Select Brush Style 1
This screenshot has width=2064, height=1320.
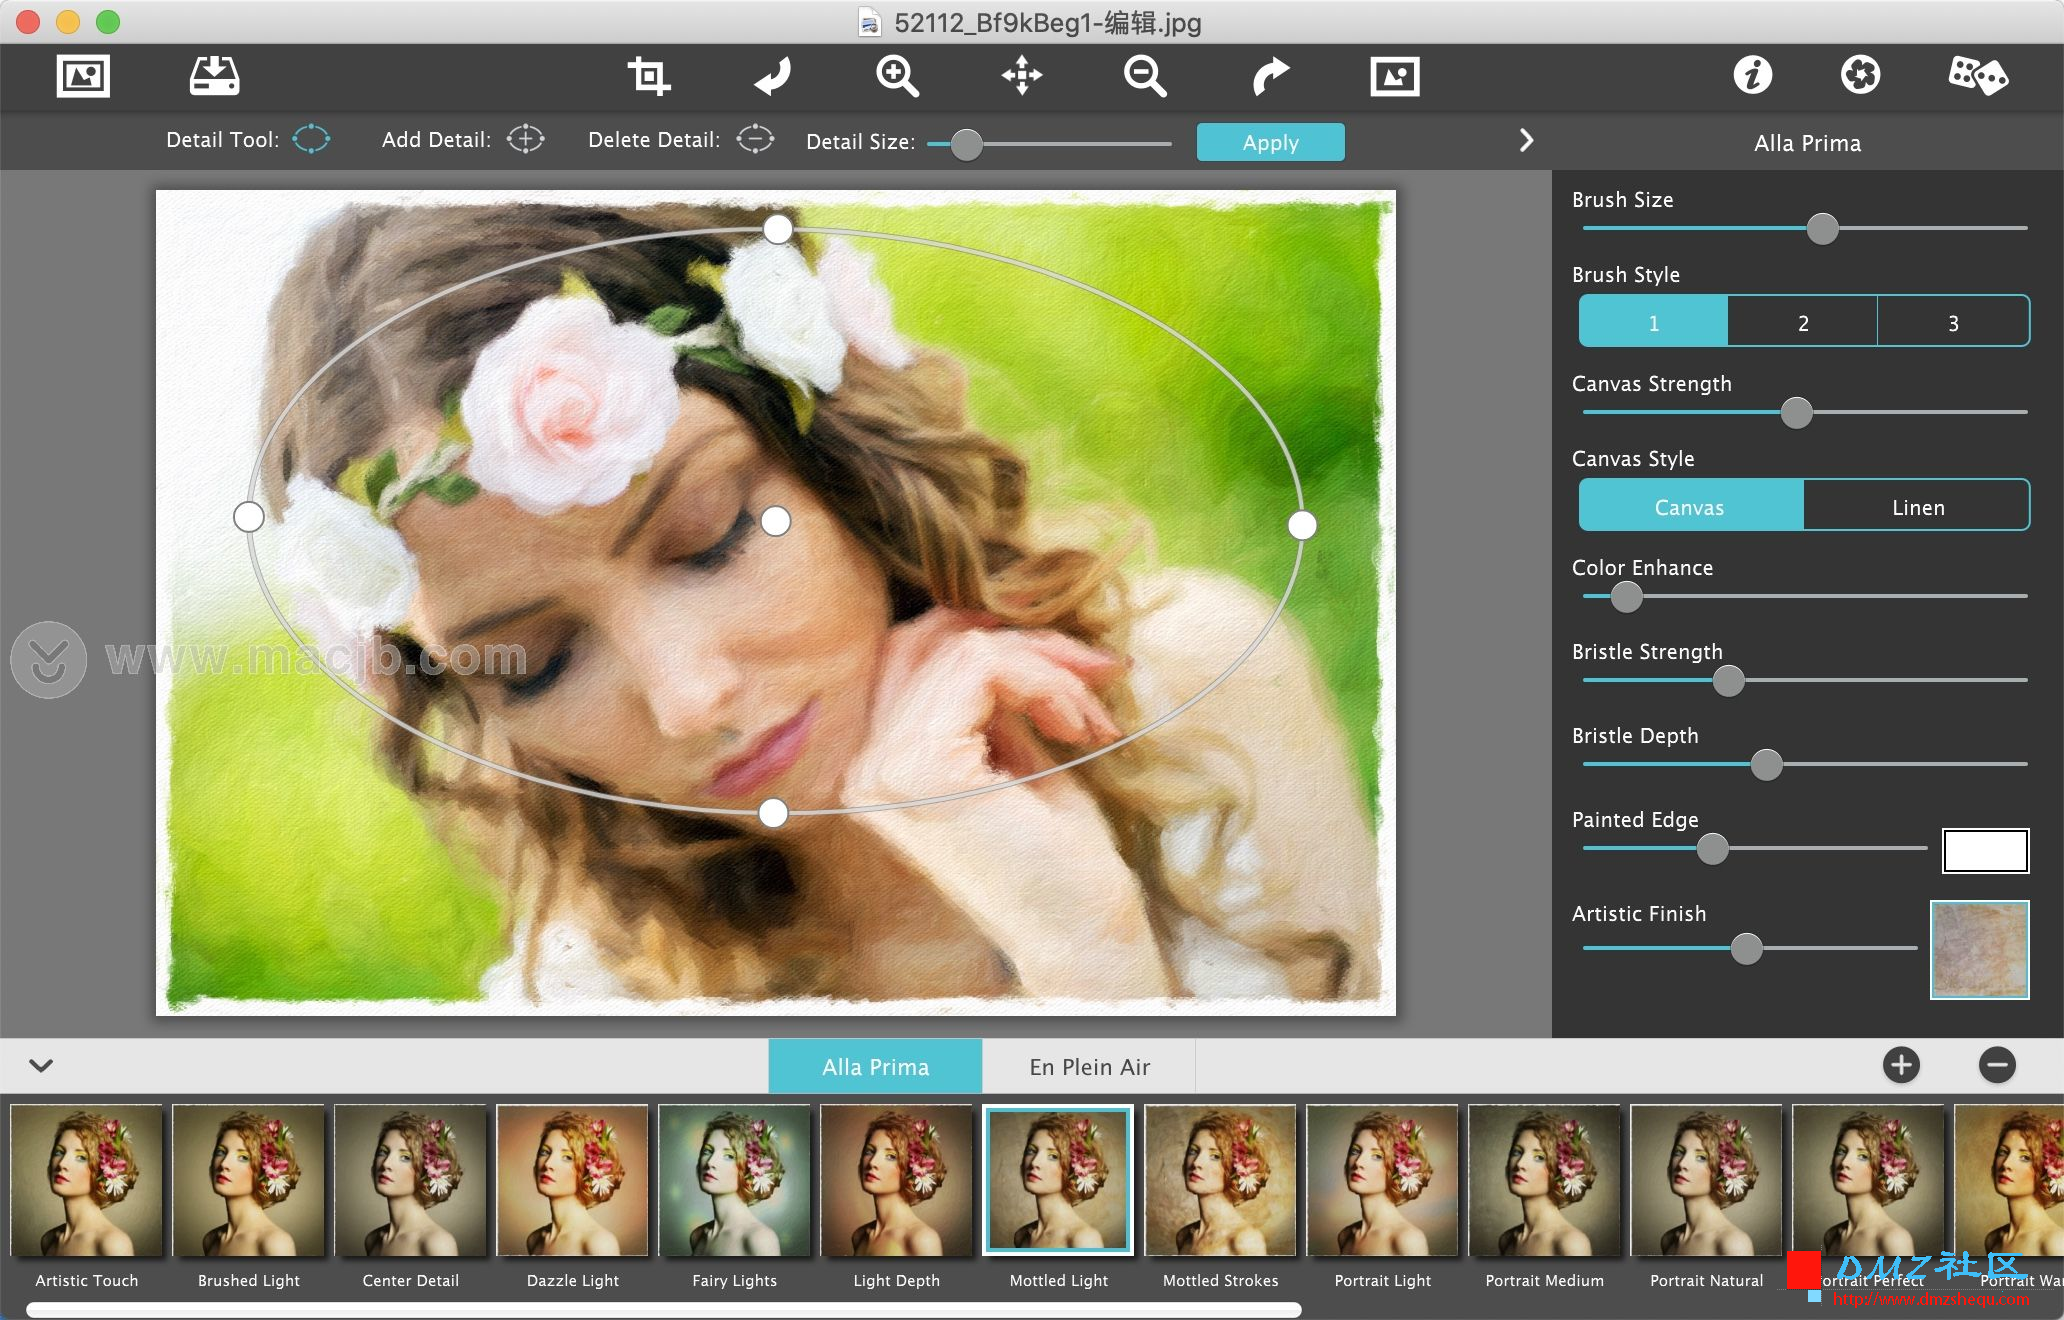coord(1653,322)
